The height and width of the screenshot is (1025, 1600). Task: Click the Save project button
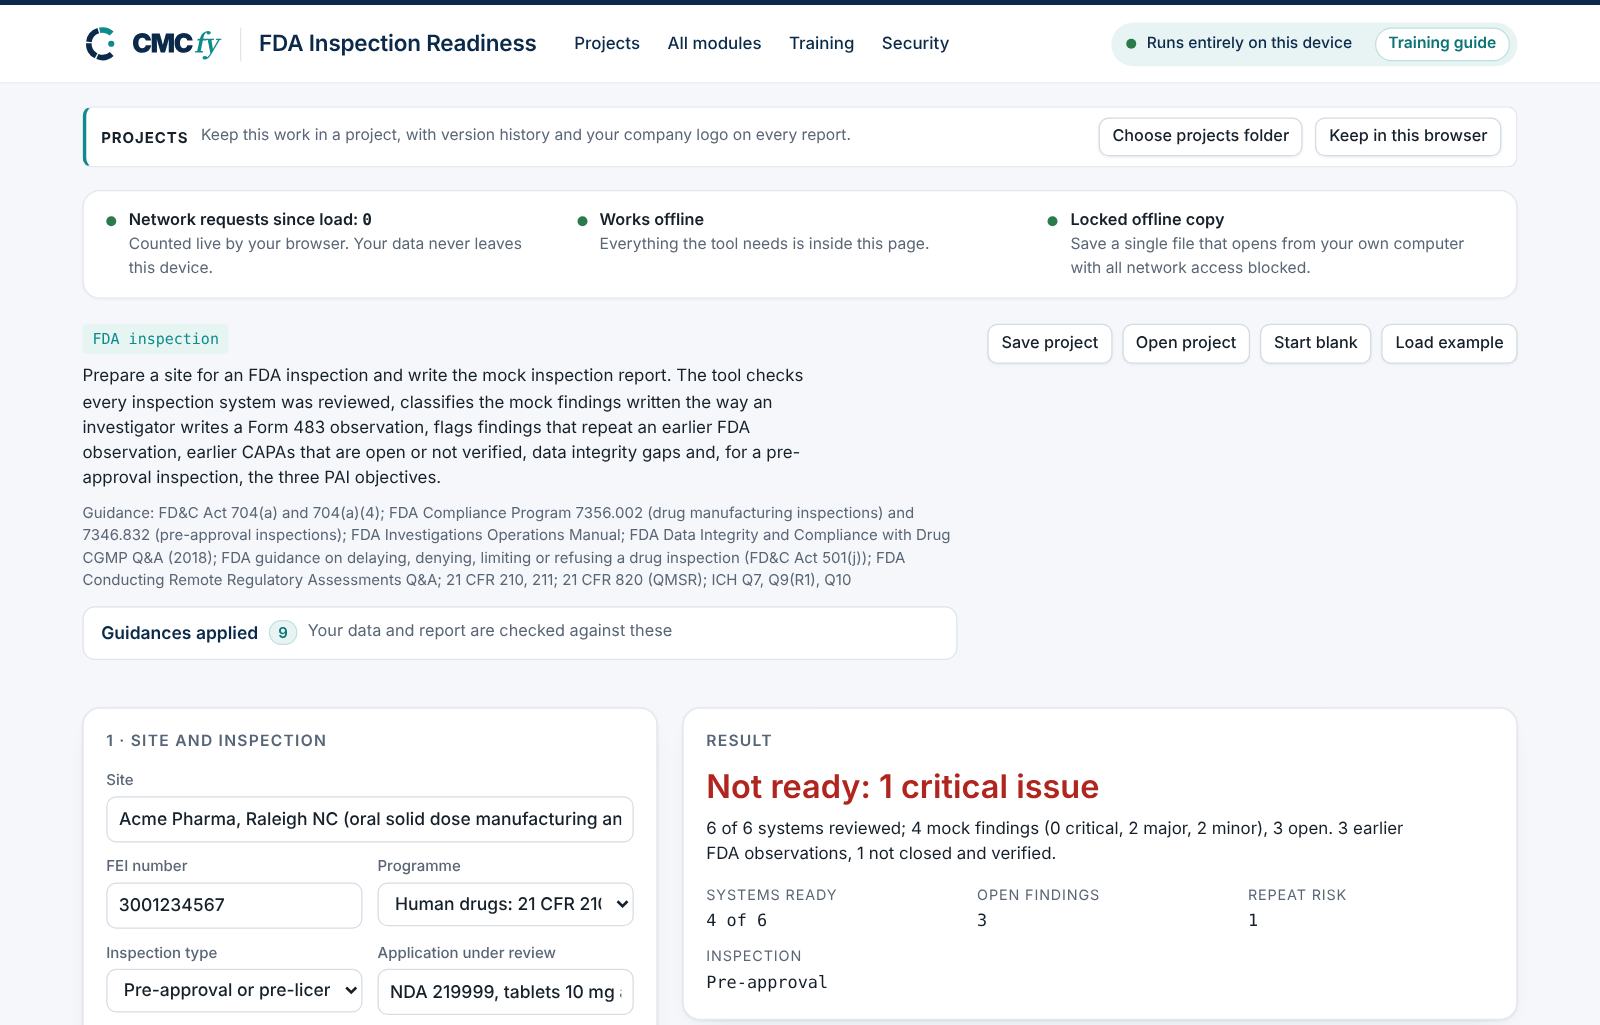1049,343
